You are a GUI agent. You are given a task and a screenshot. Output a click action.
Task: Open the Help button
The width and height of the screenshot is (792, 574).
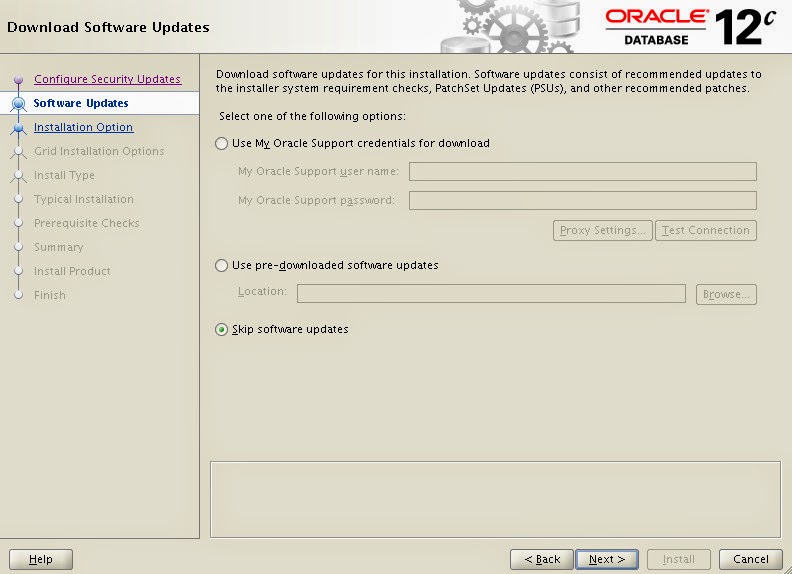(41, 559)
